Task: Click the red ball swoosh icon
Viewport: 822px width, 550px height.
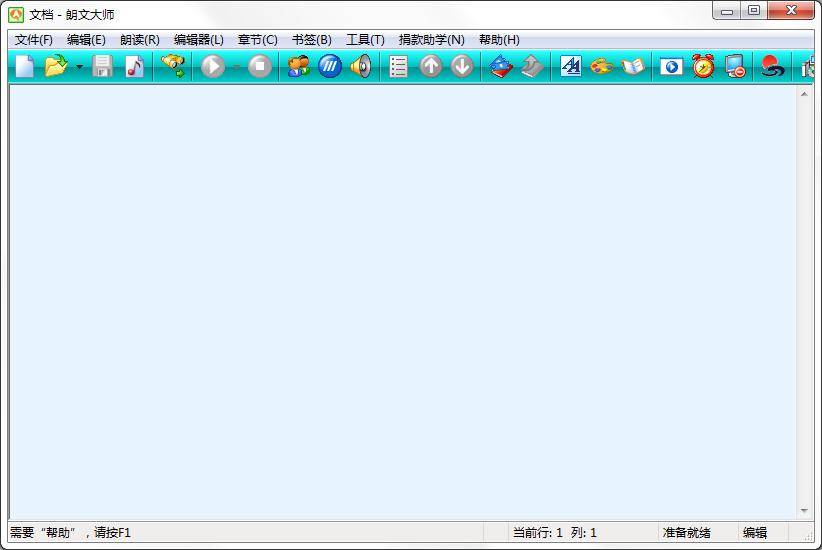Action: [772, 67]
